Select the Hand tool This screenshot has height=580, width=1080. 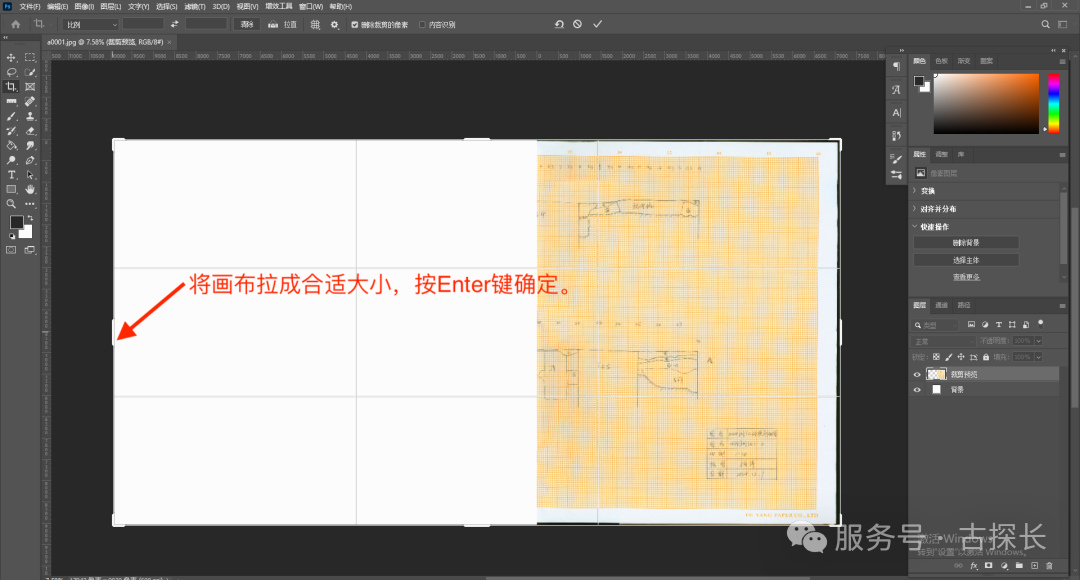pyautogui.click(x=30, y=189)
